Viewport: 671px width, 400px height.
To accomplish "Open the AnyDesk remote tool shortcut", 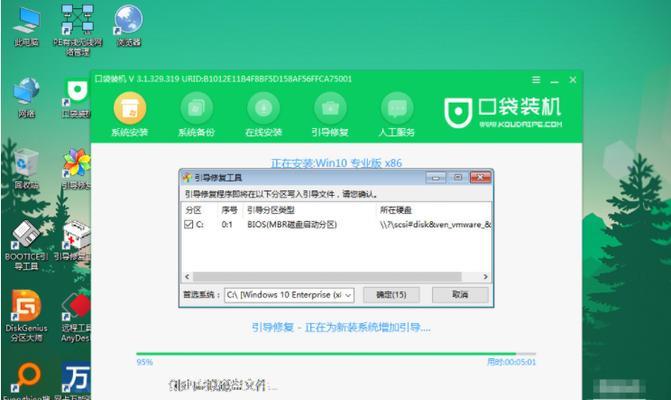I will [x=76, y=317].
